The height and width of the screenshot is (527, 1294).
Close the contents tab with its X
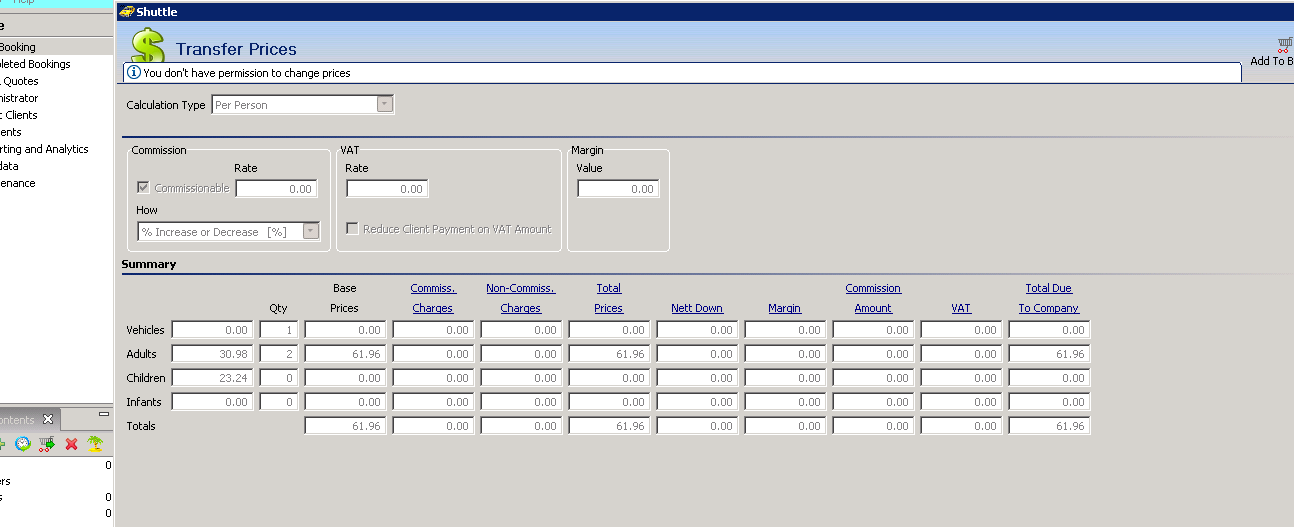click(47, 419)
